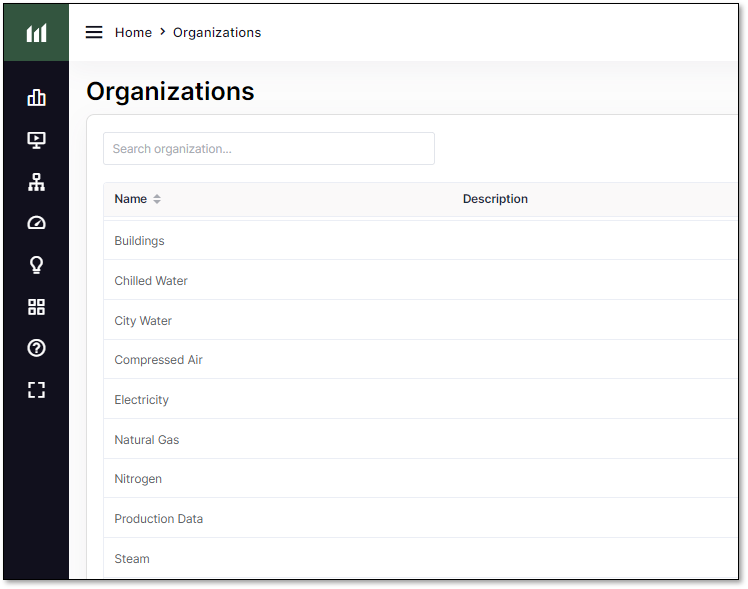The width and height of the screenshot is (748, 589).
Task: Click the Description column header
Action: [x=495, y=199]
